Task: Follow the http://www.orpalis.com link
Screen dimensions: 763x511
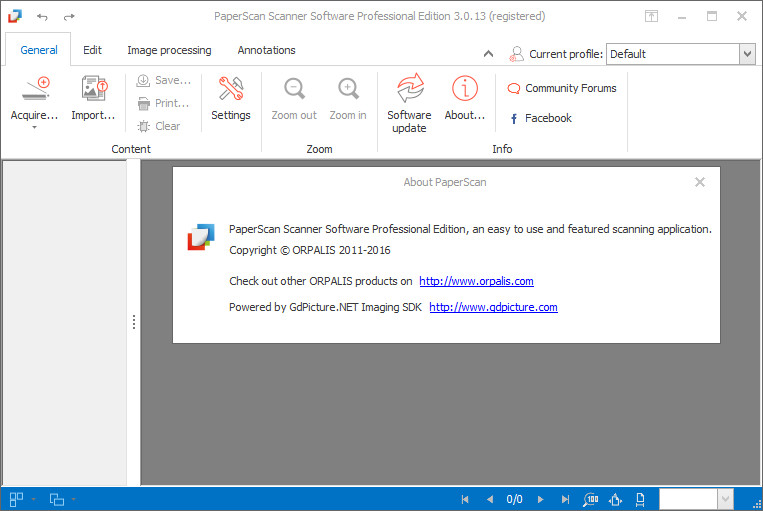Action: [x=476, y=281]
